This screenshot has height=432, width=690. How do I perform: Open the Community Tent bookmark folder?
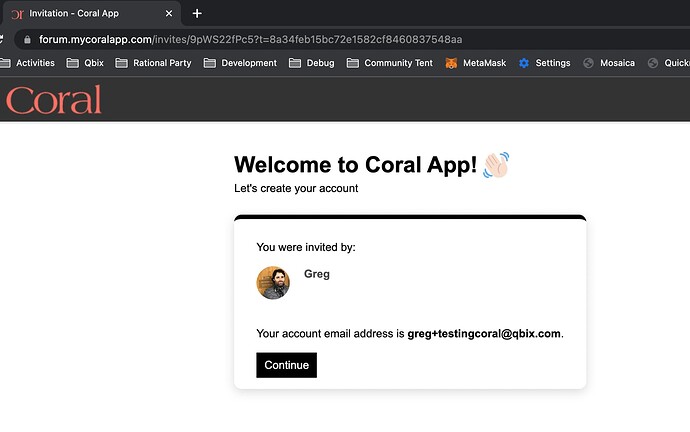390,63
